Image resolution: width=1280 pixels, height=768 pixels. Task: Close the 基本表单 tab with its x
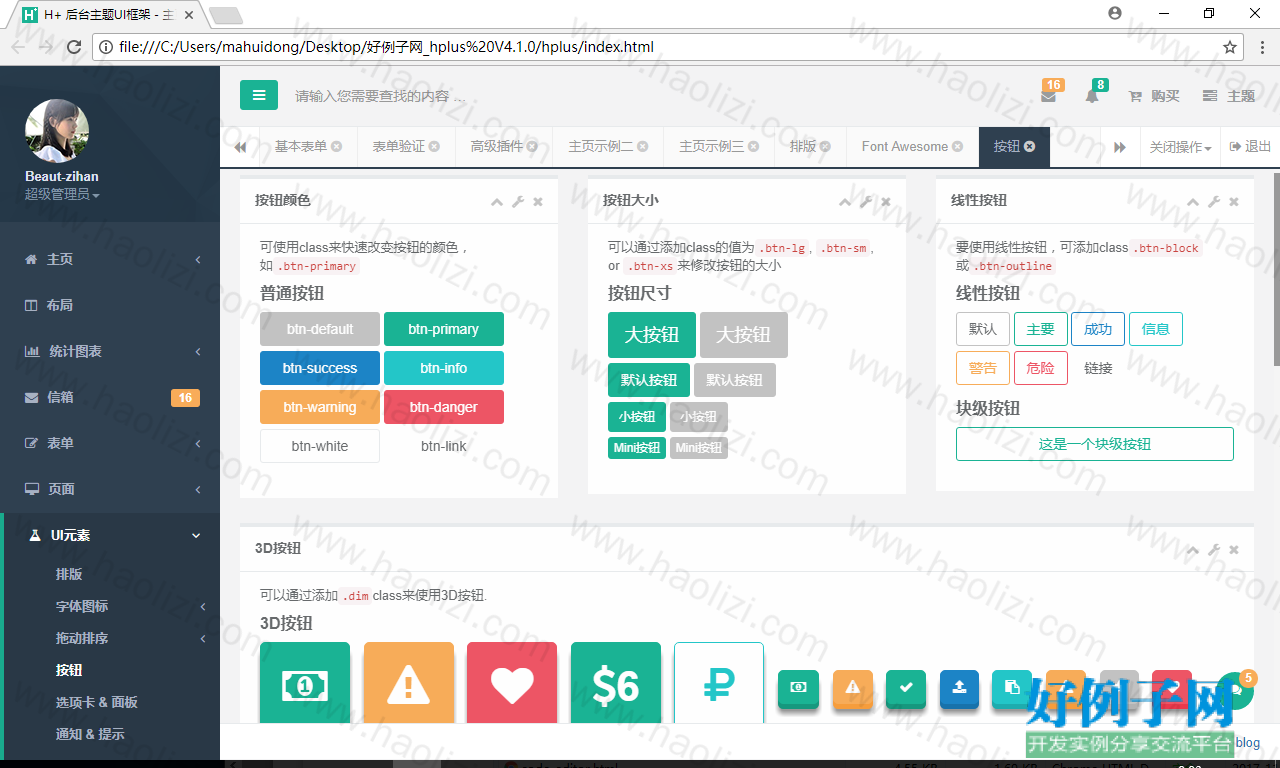337,146
